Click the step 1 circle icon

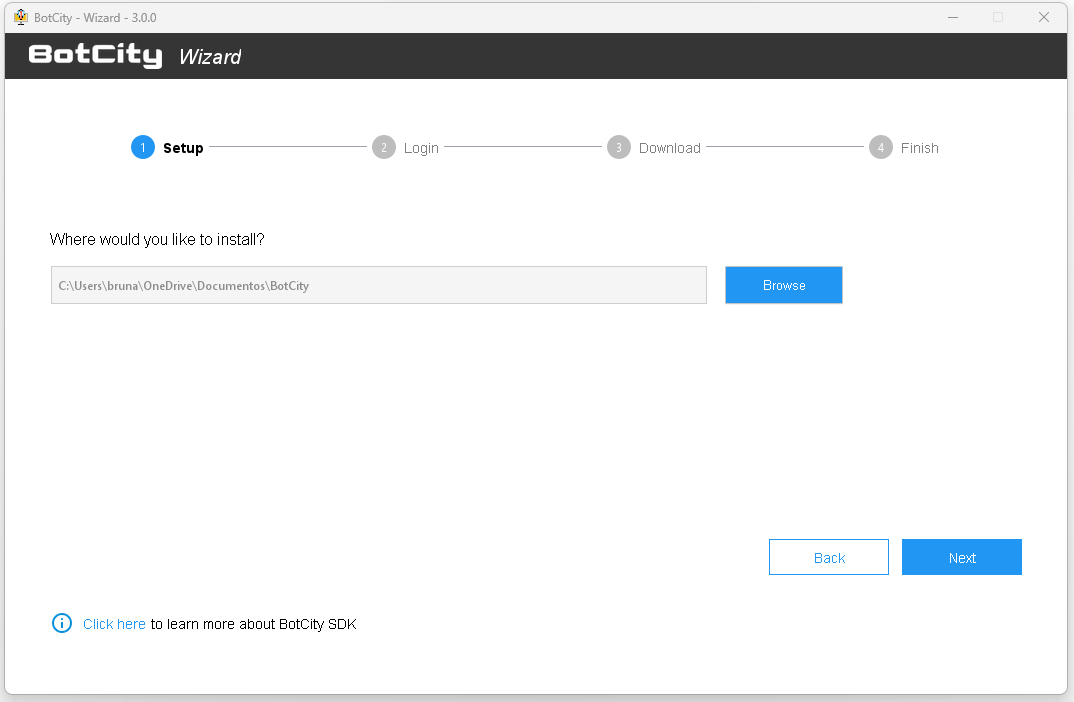143,148
